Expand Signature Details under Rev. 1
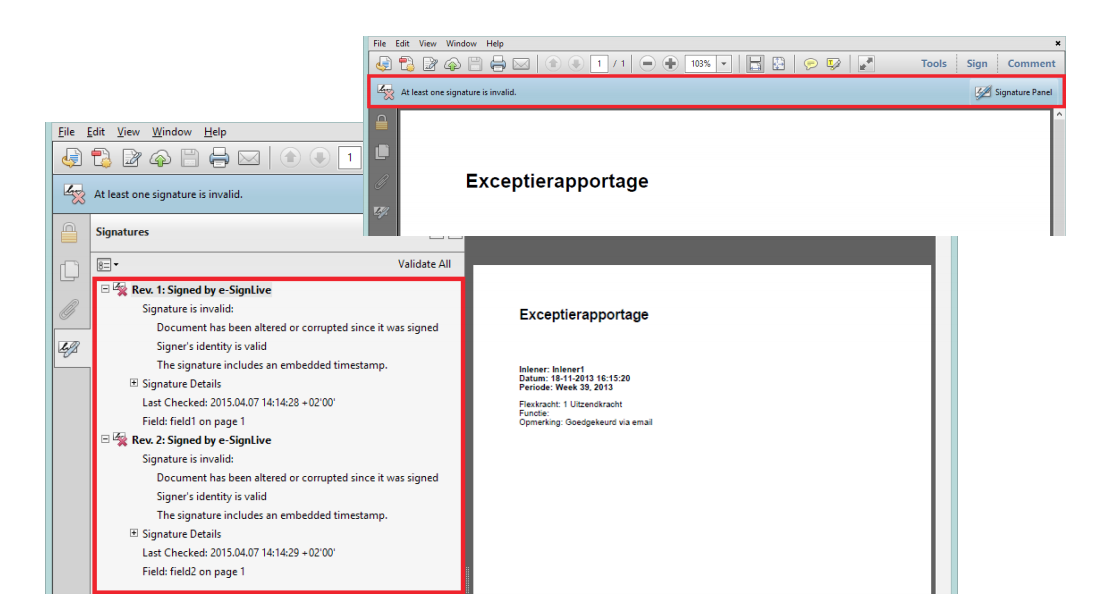Screen dimensions: 1098x609 pyautogui.click(x=134, y=383)
